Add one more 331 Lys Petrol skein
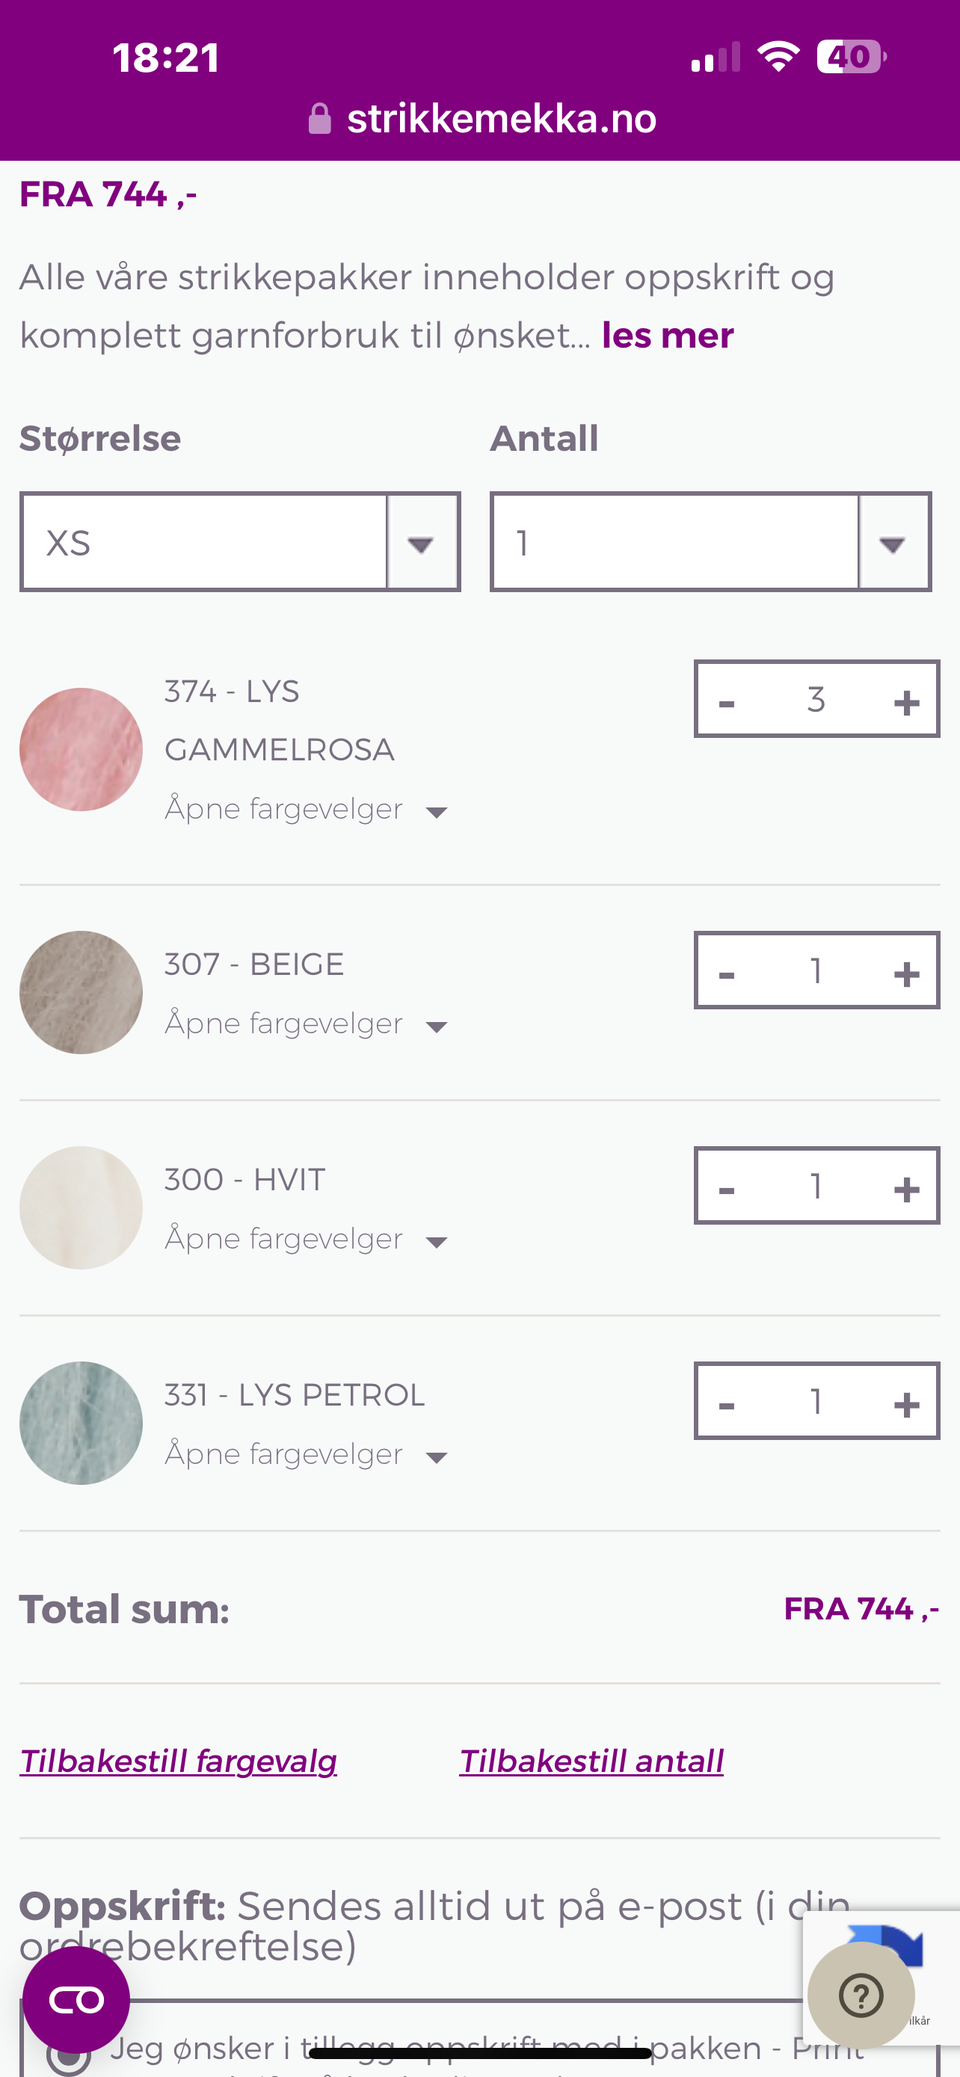960x2077 pixels. [x=906, y=1404]
